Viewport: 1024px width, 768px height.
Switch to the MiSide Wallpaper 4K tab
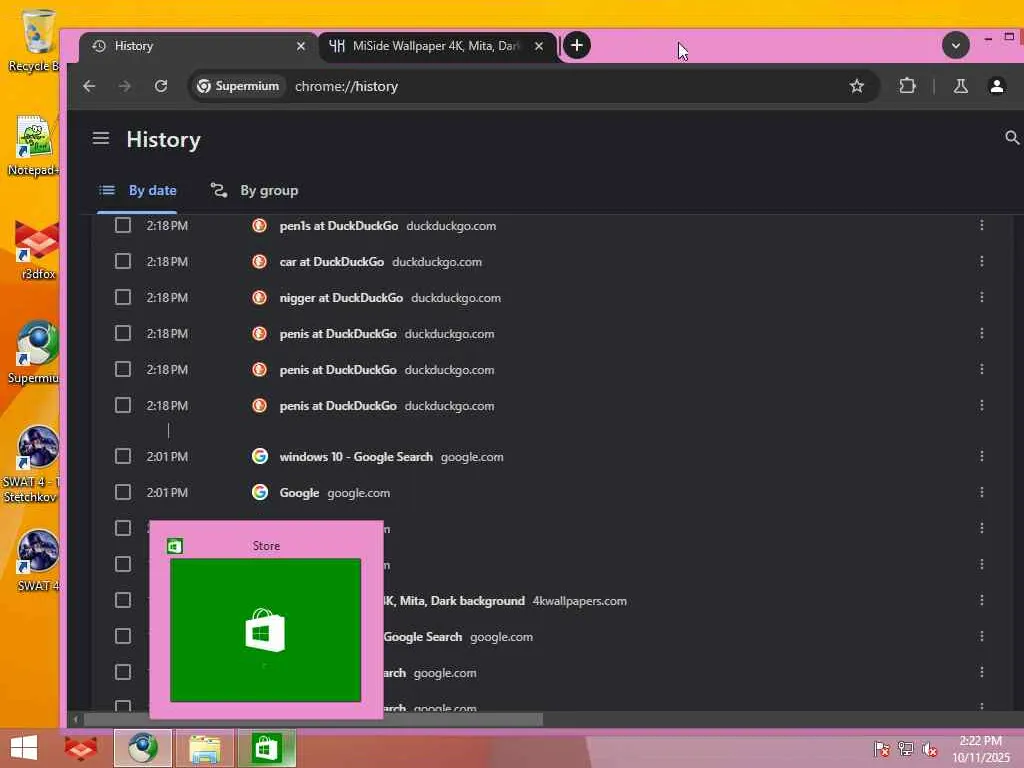click(438, 46)
